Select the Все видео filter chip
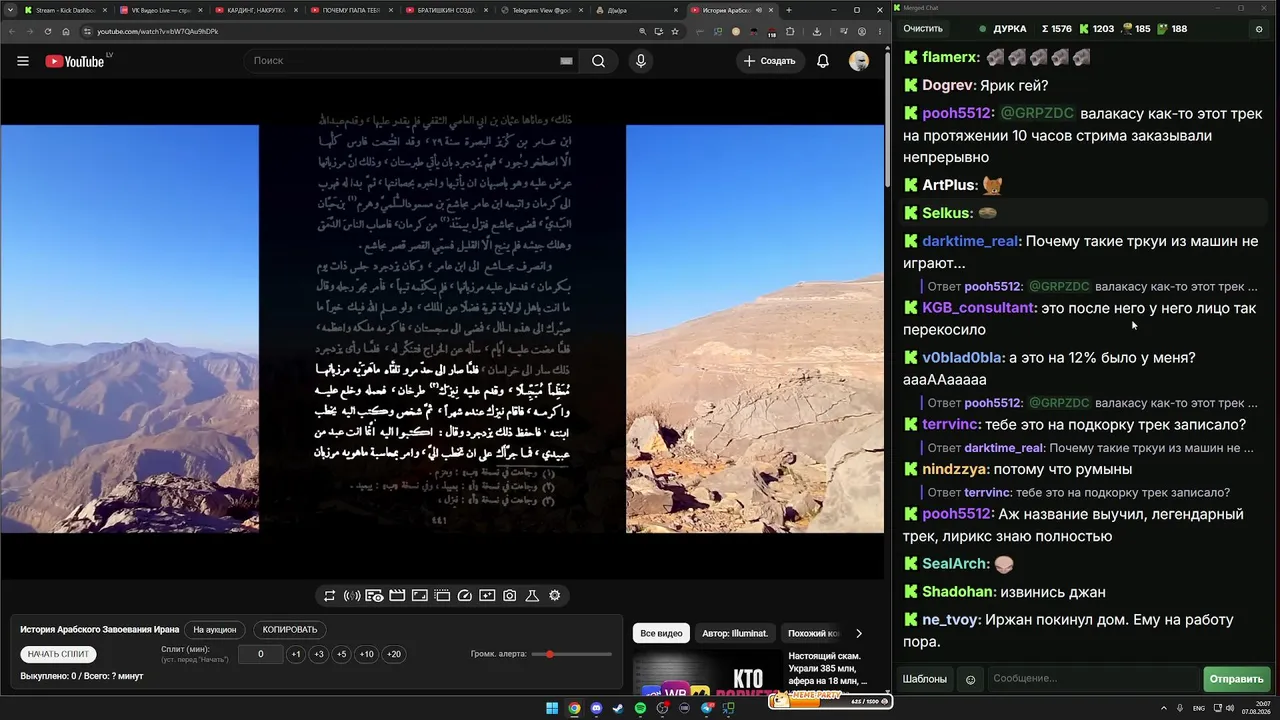 [661, 633]
